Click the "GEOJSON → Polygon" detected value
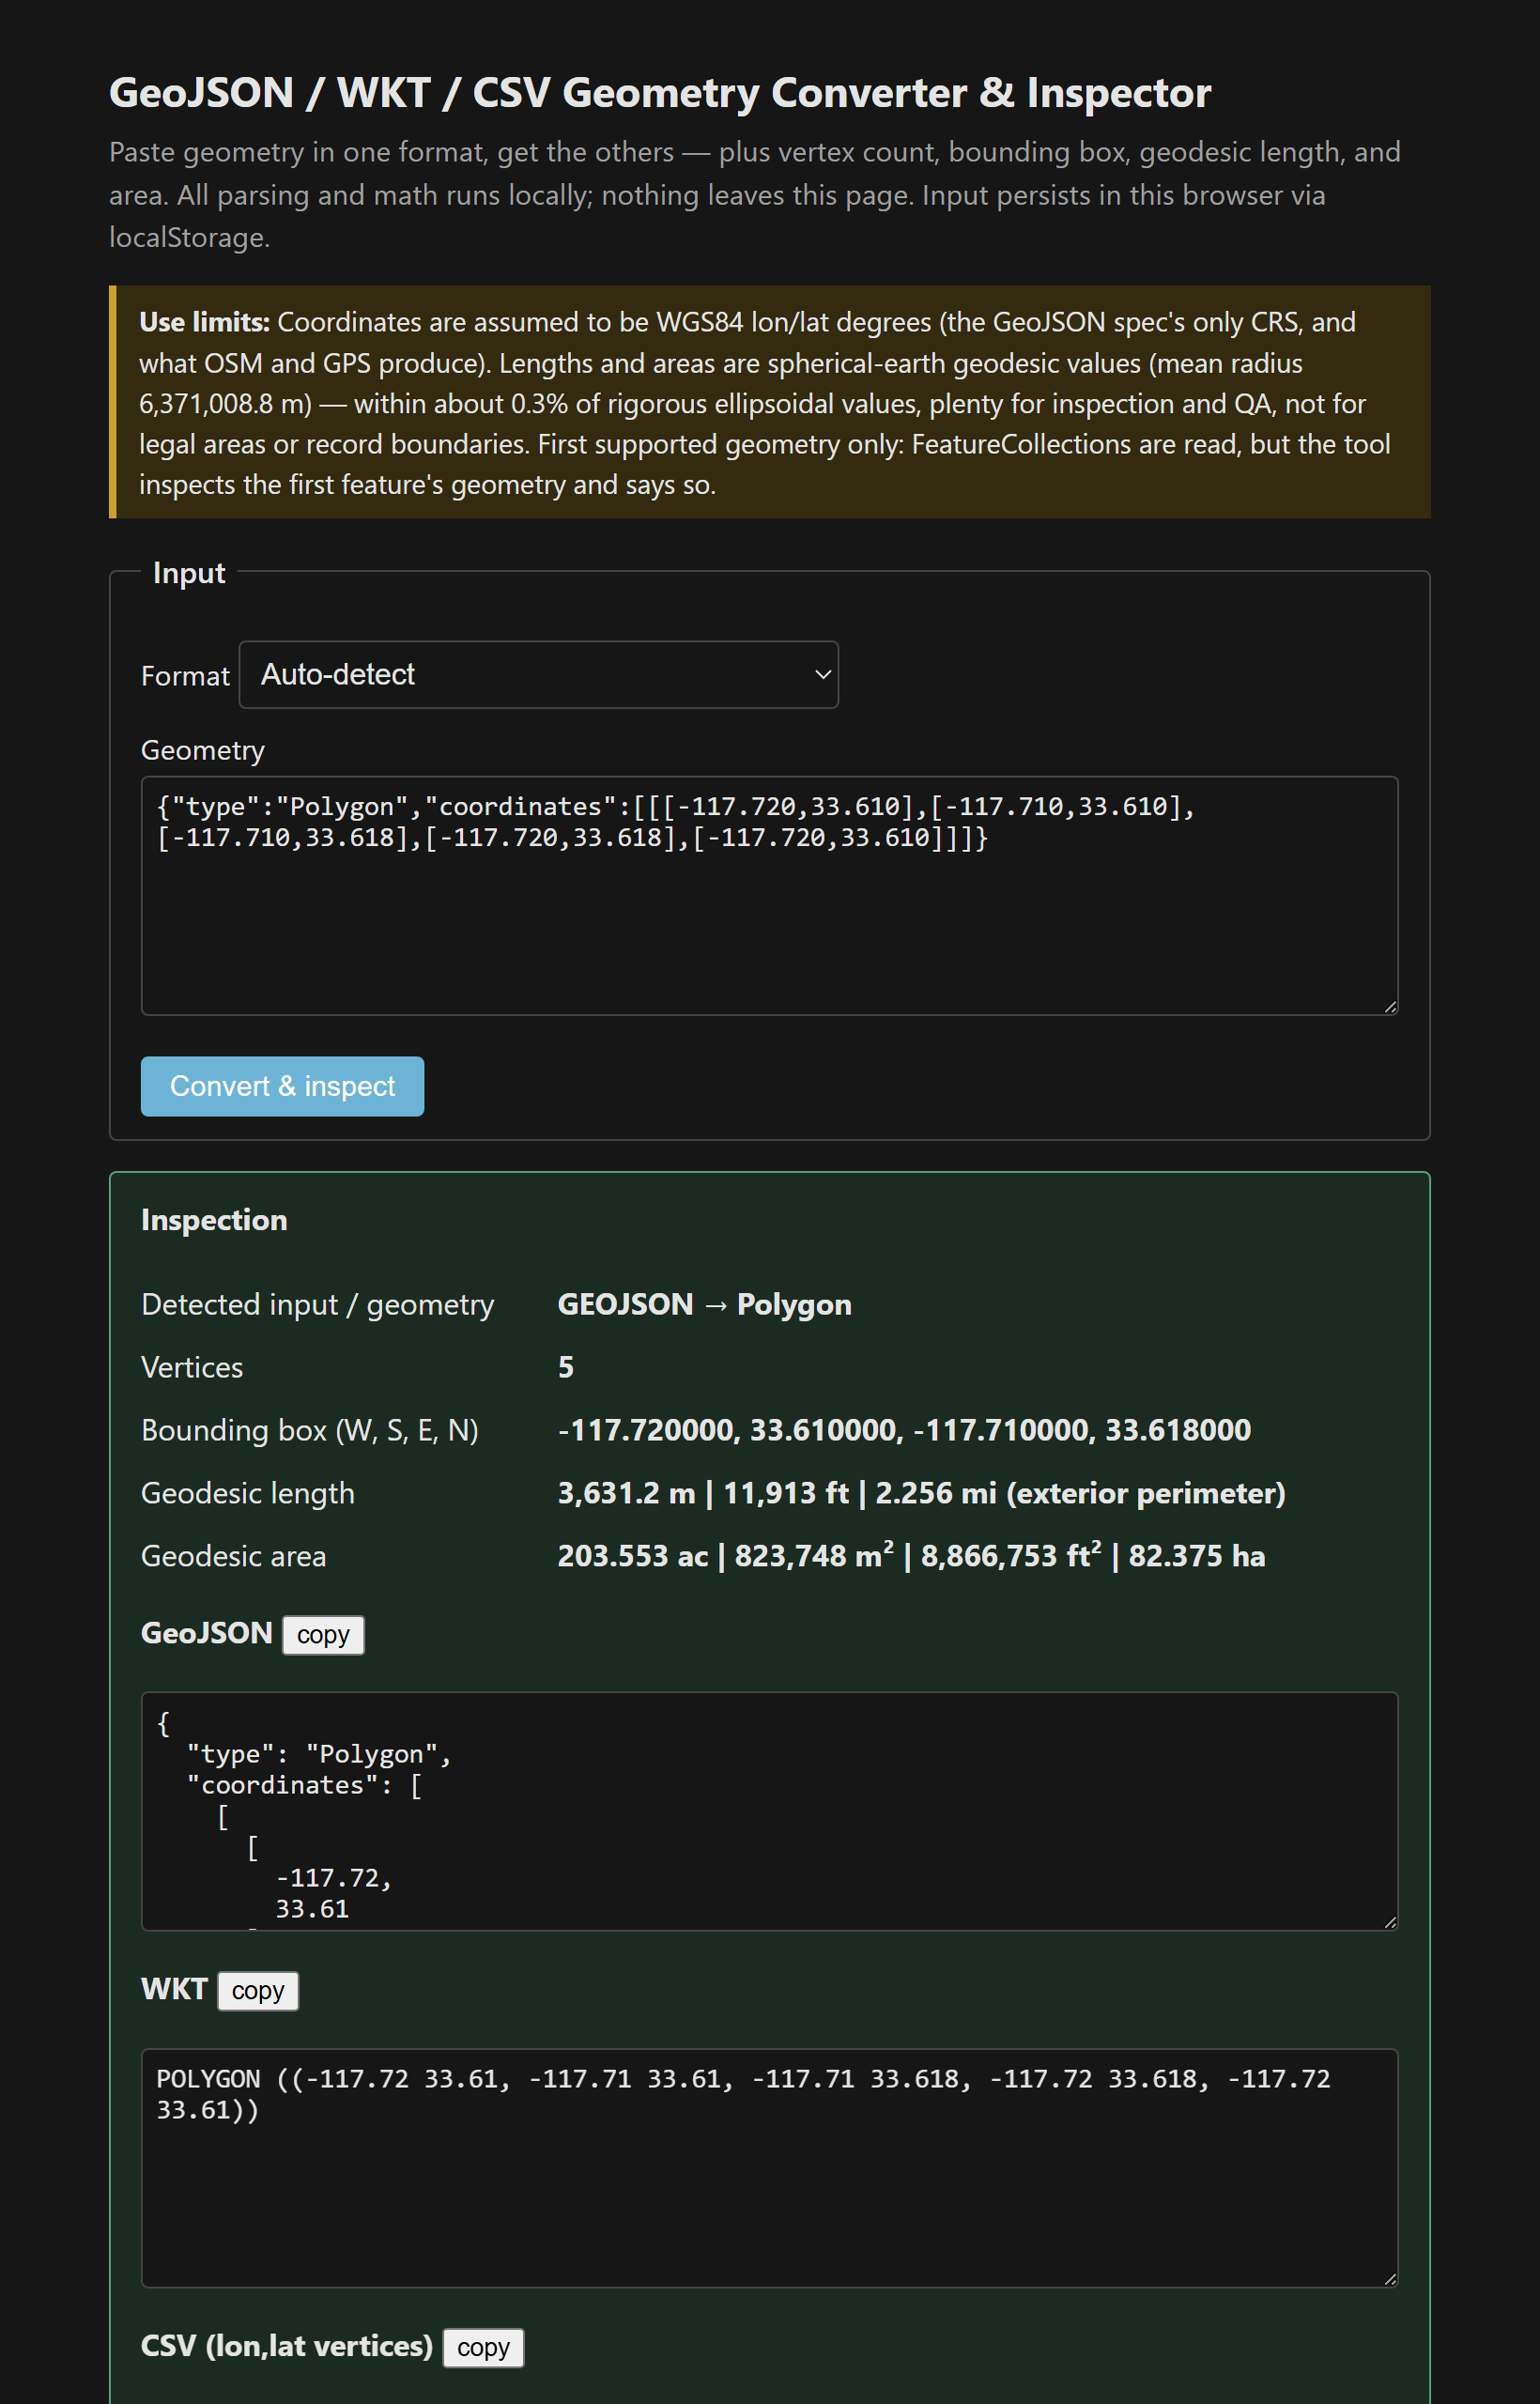Image resolution: width=1540 pixels, height=2404 pixels. pos(704,1305)
